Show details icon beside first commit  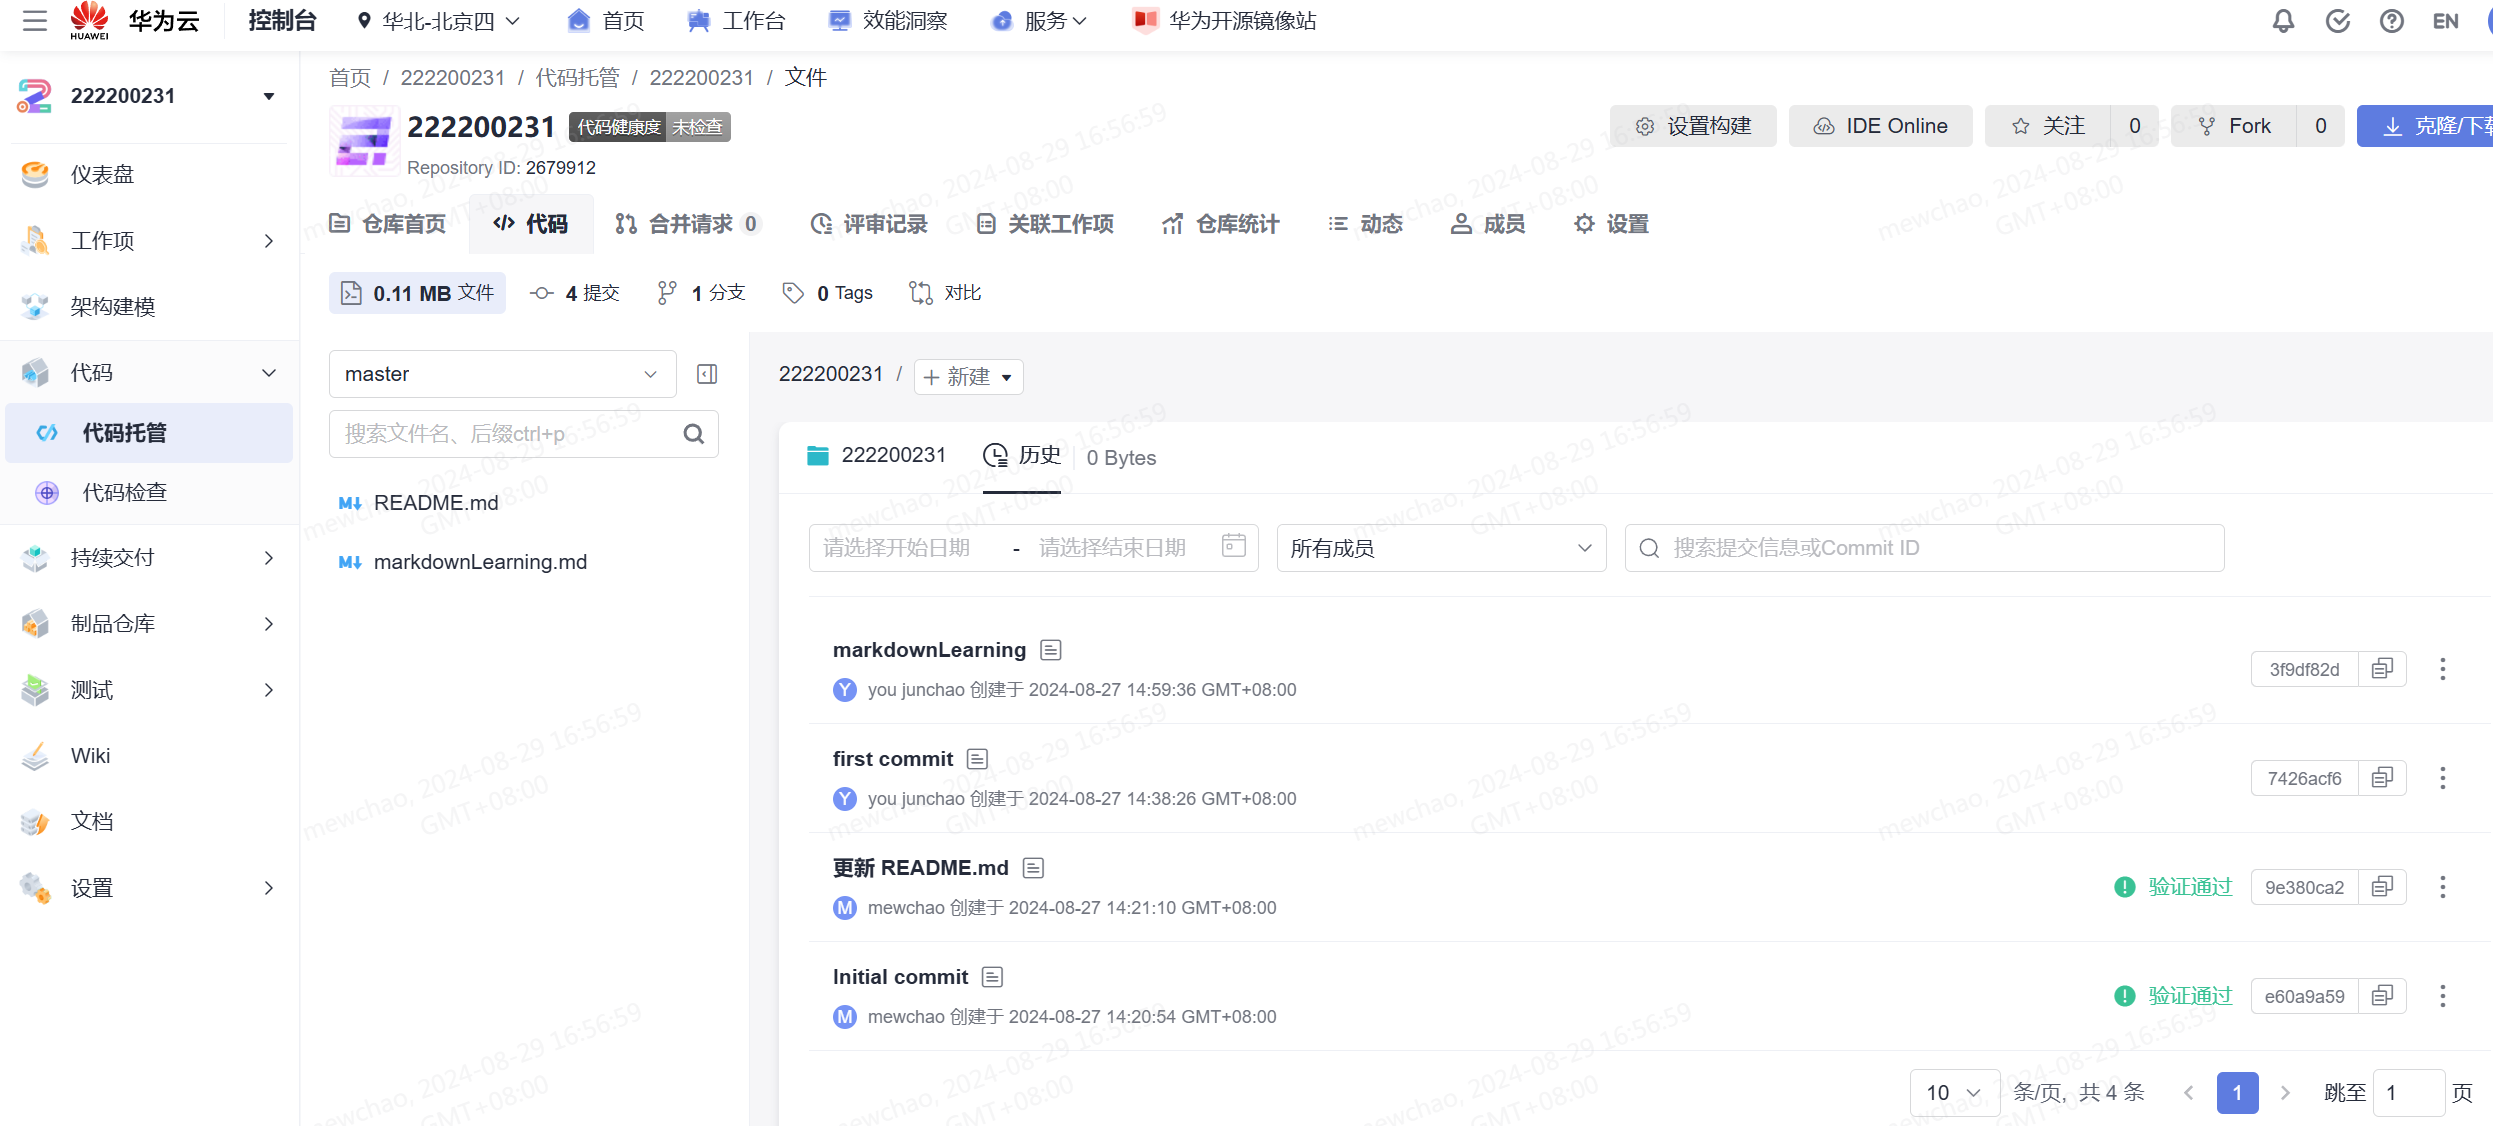[x=977, y=759]
